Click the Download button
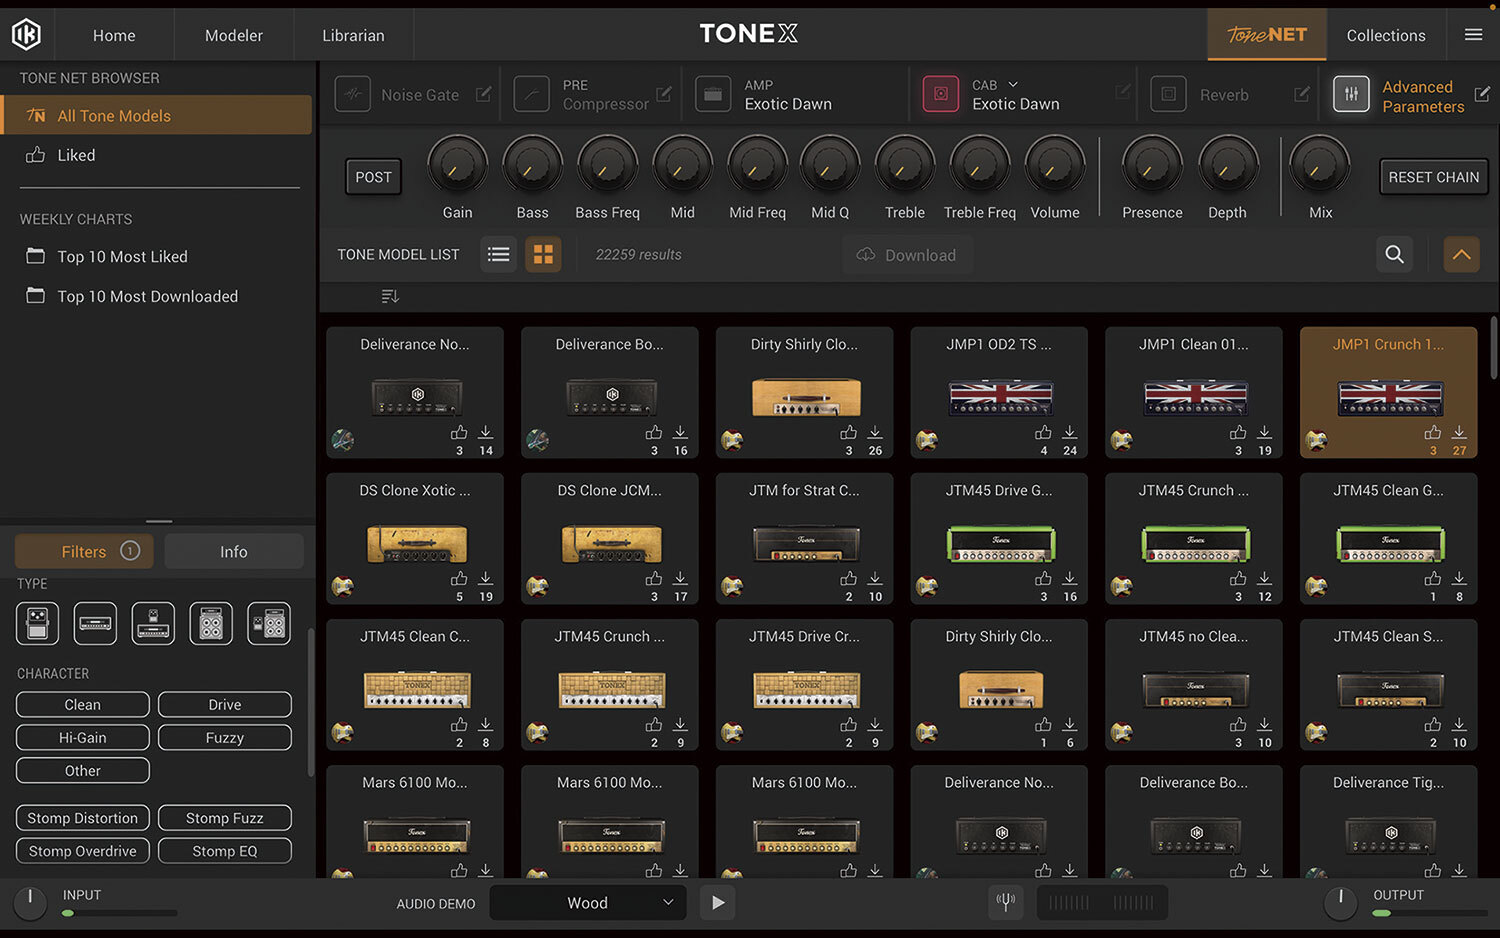This screenshot has width=1500, height=938. click(x=907, y=255)
